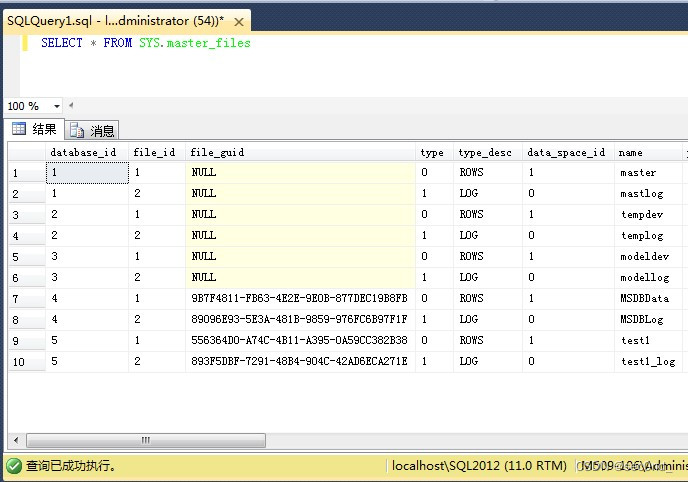Image resolution: width=688 pixels, height=482 pixels.
Task: Click the MSDBData name cell
Action: pos(649,299)
